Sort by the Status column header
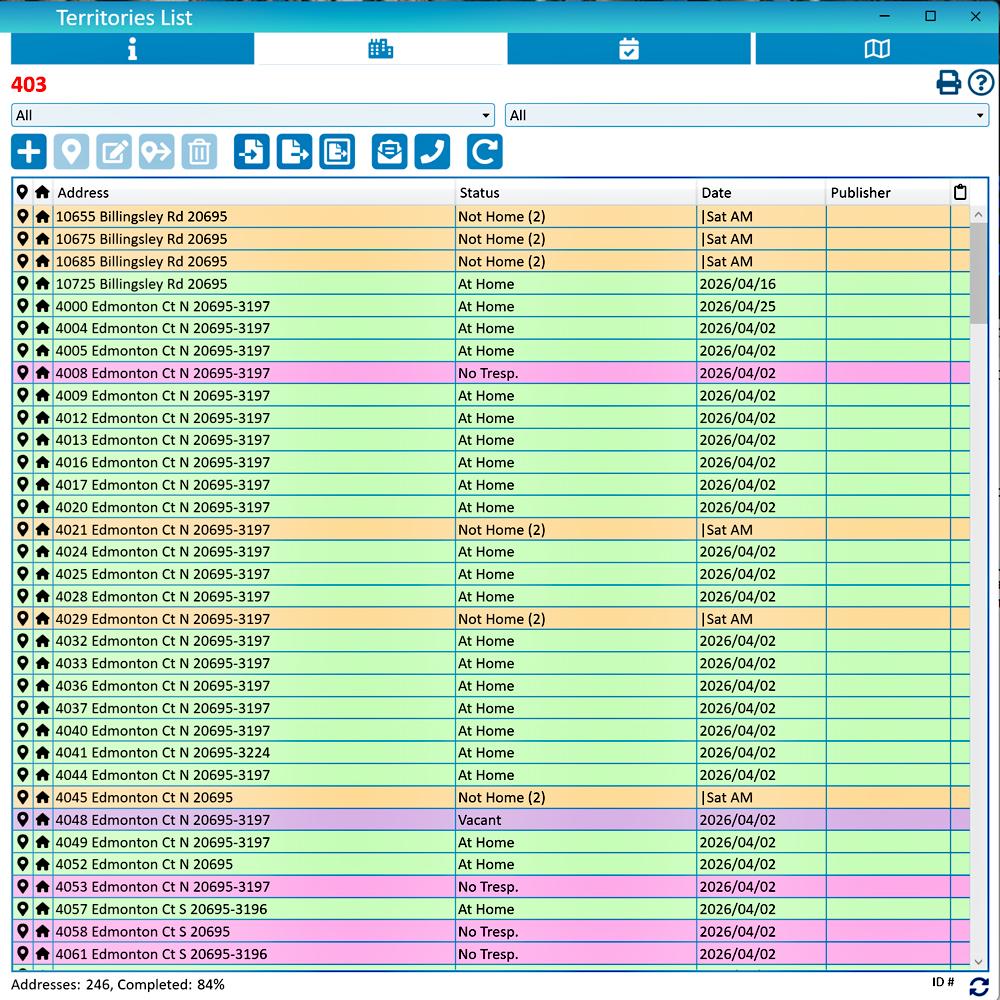The height and width of the screenshot is (1000, 1000). click(575, 192)
